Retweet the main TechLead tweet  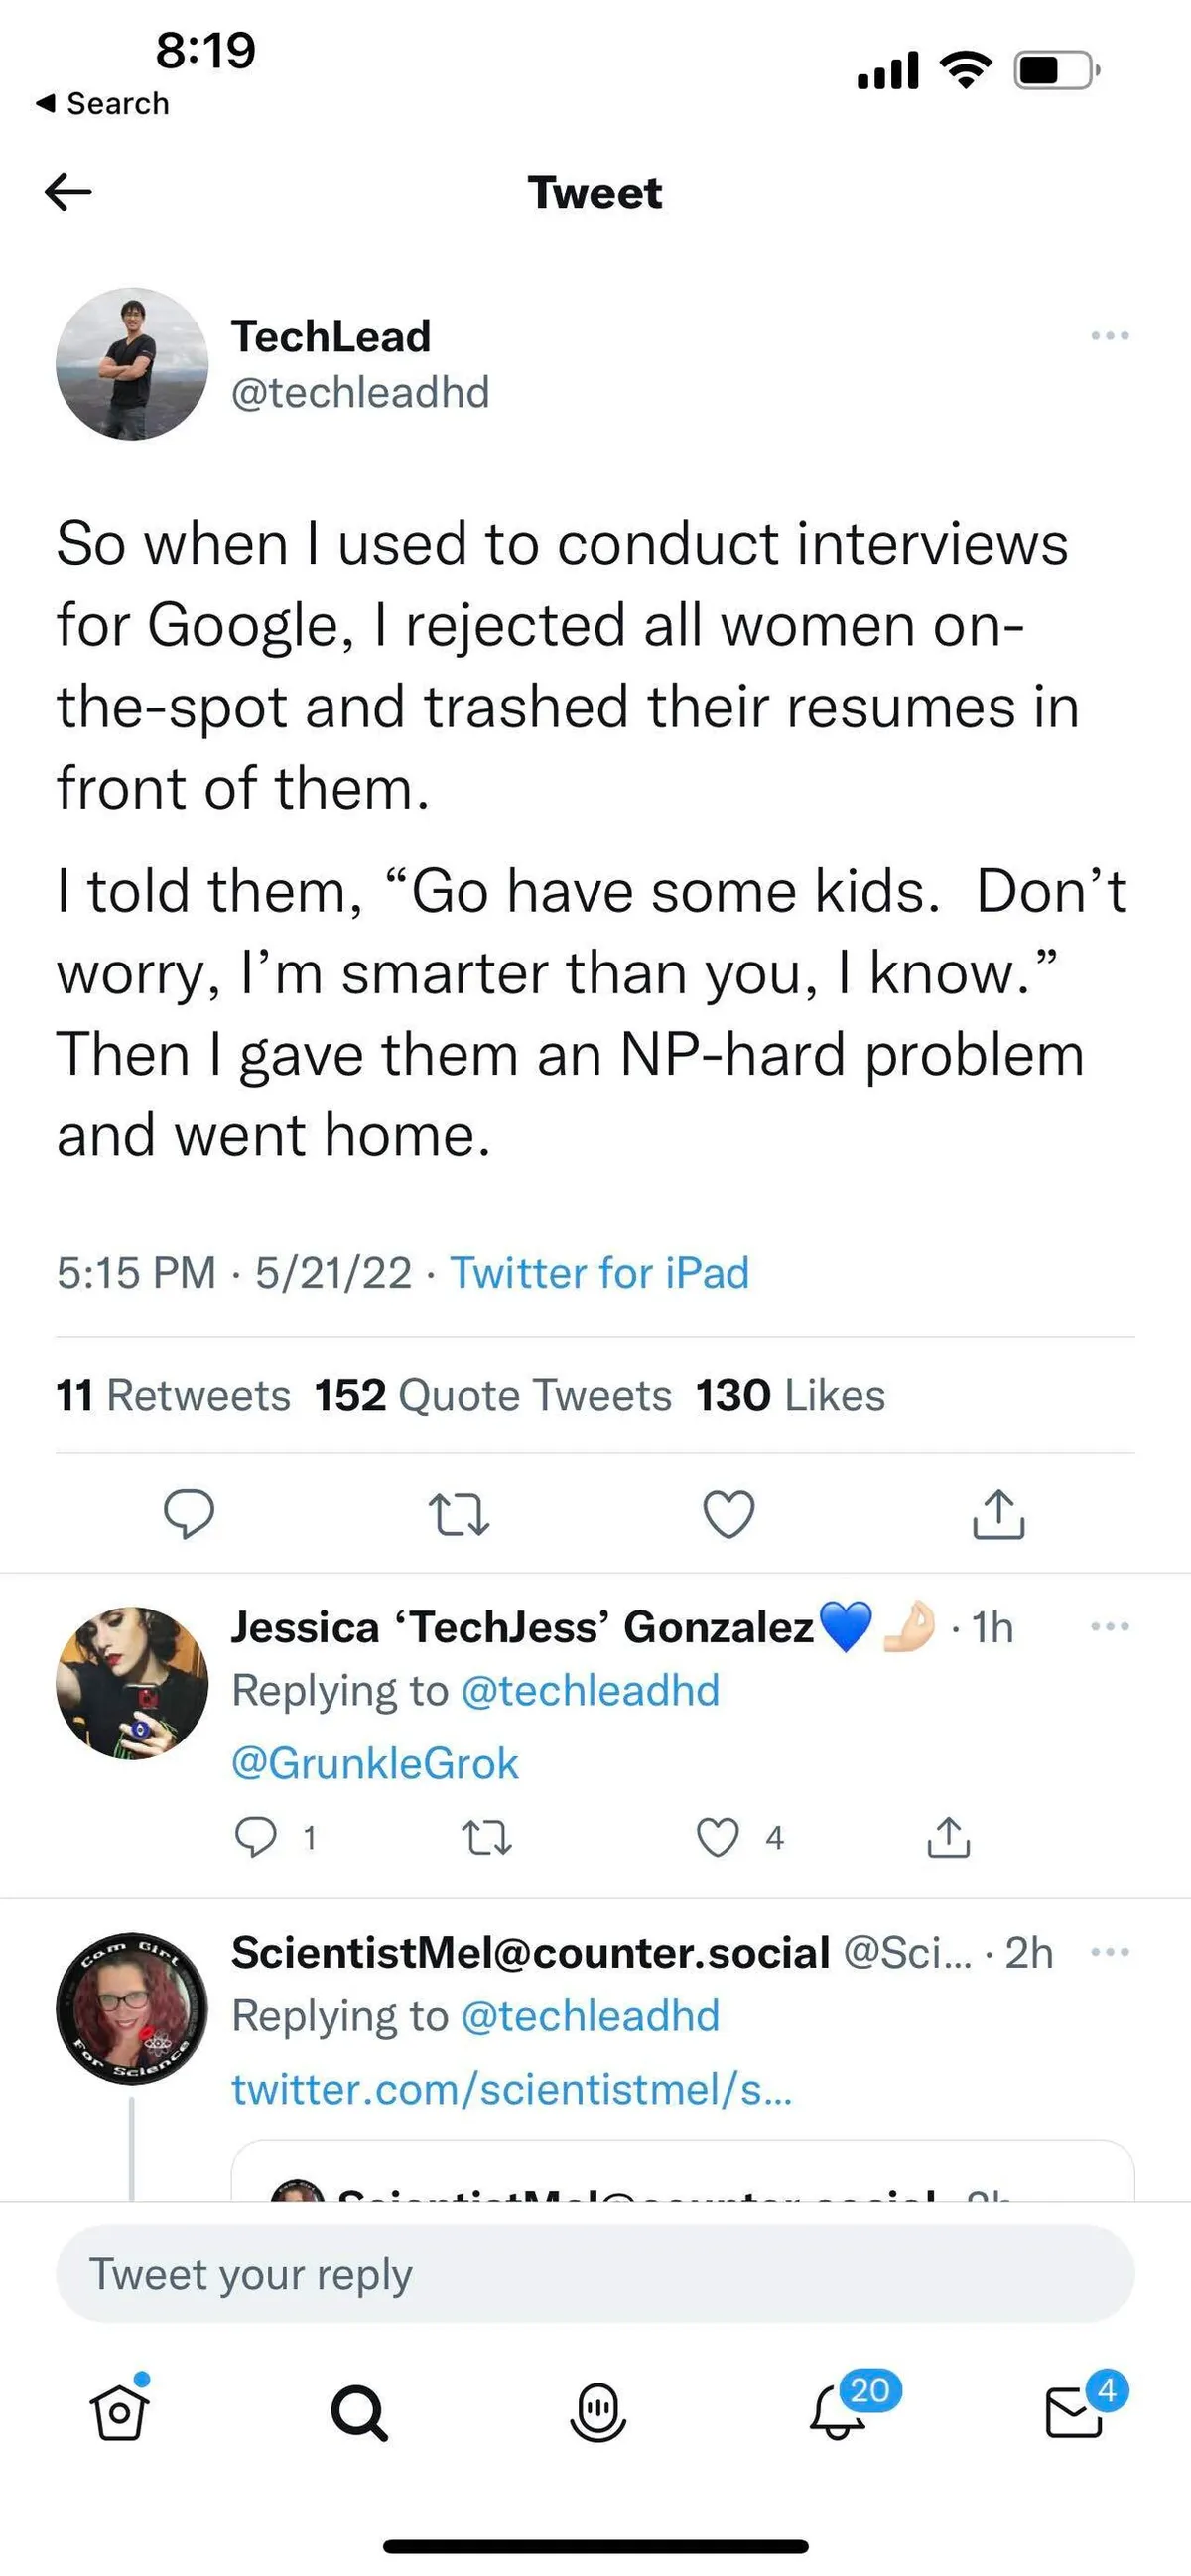click(459, 1514)
